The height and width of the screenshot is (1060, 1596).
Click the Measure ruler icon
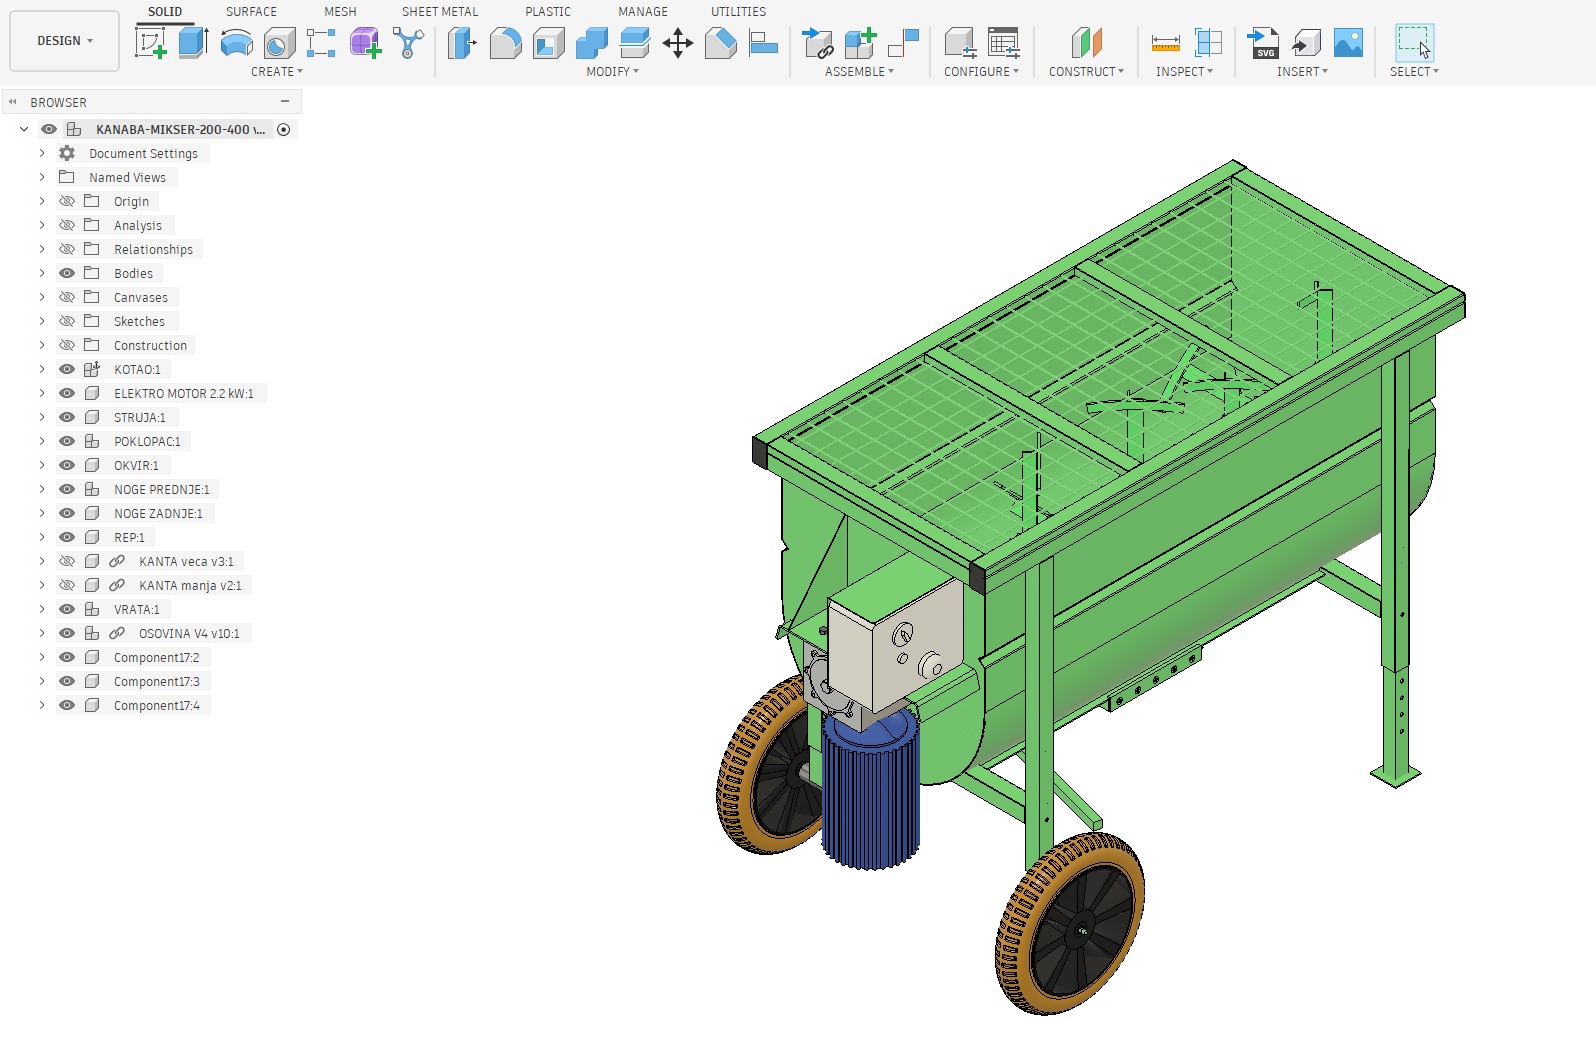(1165, 43)
